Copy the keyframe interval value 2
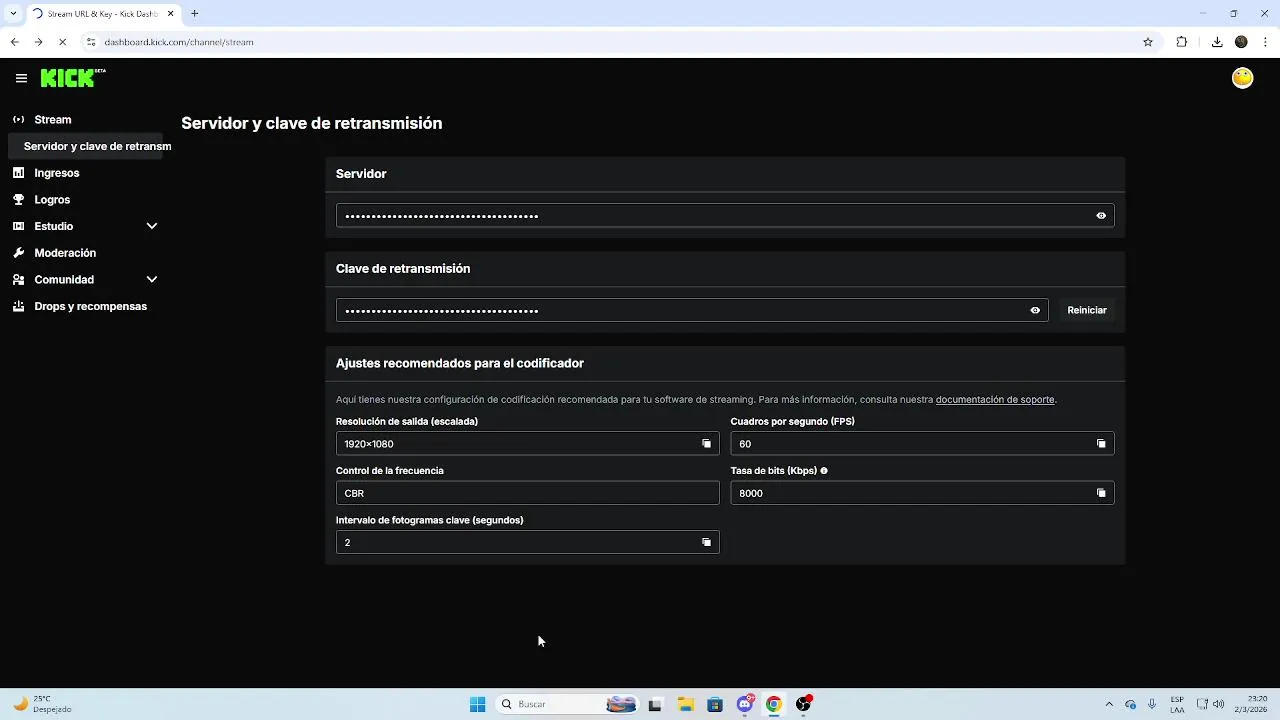 point(706,542)
